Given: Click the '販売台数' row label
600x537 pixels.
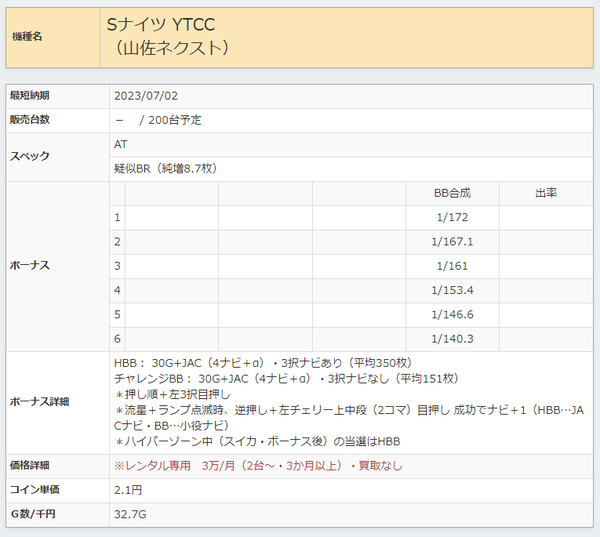Looking at the screenshot, I should tap(29, 120).
